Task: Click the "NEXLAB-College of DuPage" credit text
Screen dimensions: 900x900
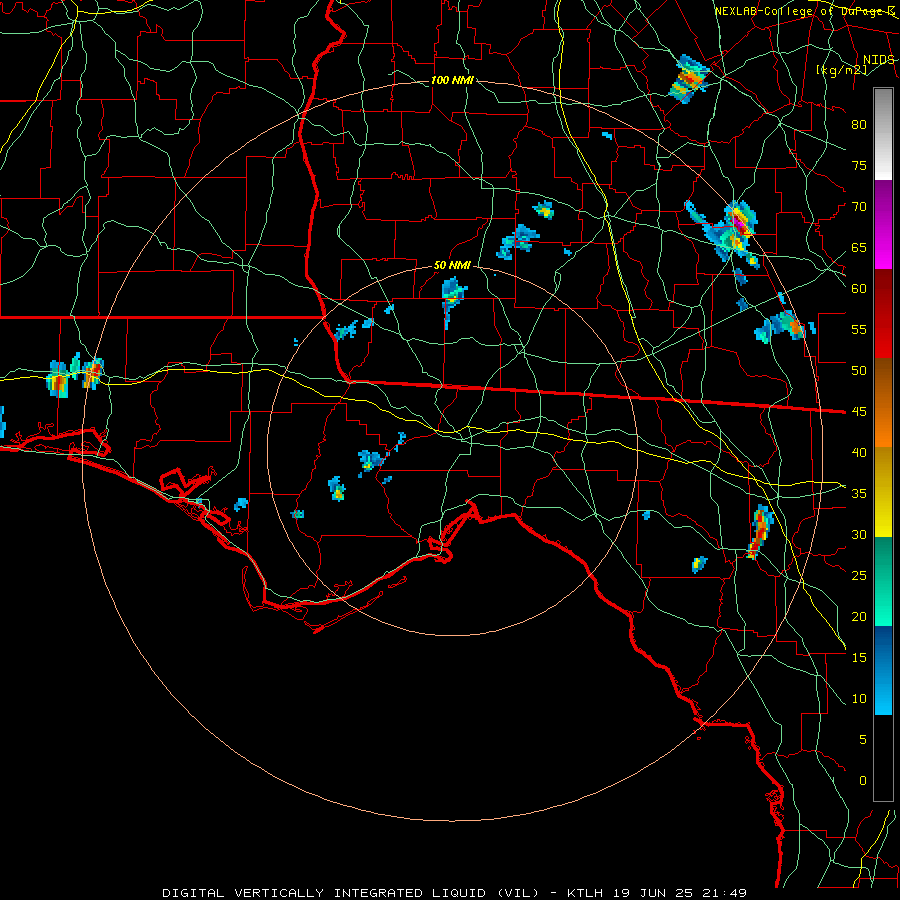Action: pyautogui.click(x=800, y=11)
